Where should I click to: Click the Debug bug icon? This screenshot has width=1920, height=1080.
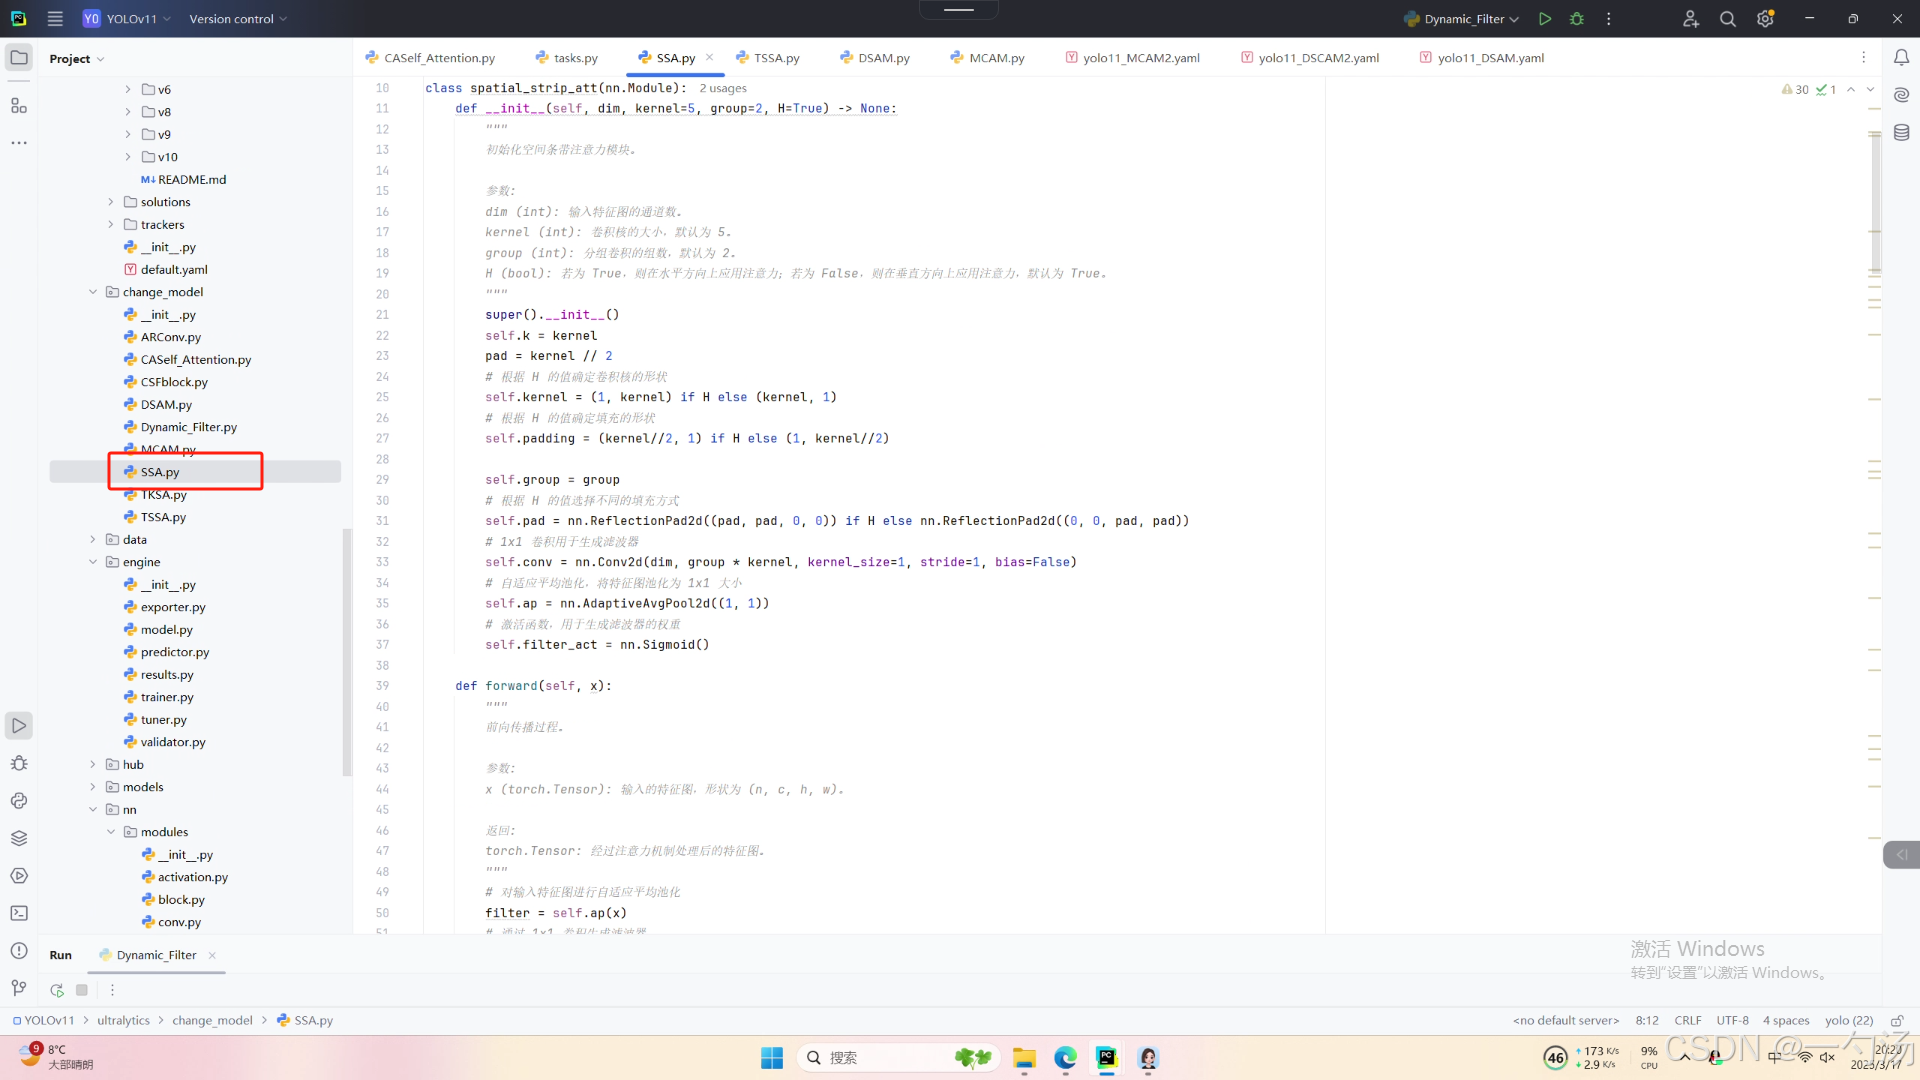pyautogui.click(x=1577, y=19)
